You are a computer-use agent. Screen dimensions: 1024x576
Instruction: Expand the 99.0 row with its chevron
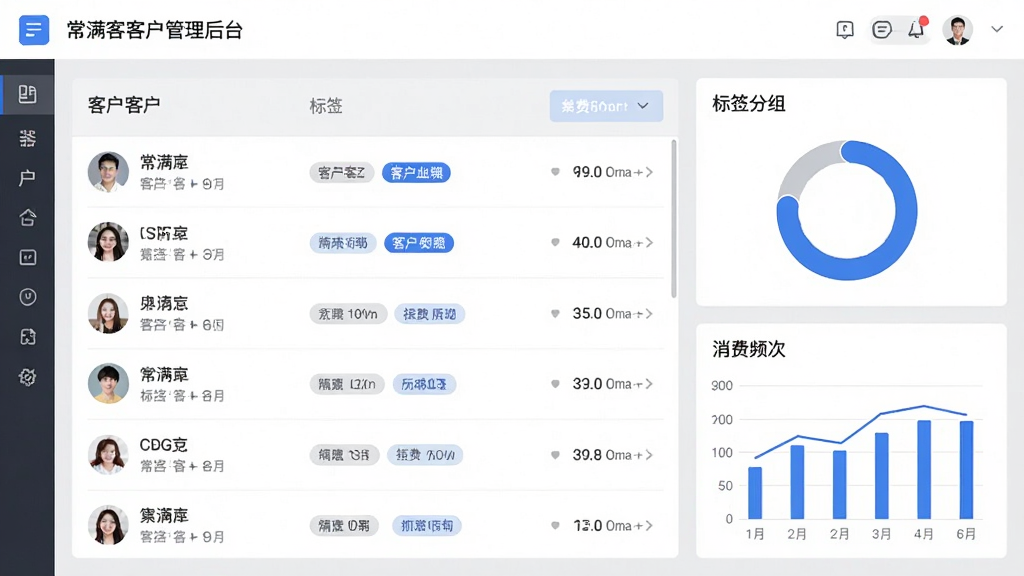pyautogui.click(x=649, y=172)
